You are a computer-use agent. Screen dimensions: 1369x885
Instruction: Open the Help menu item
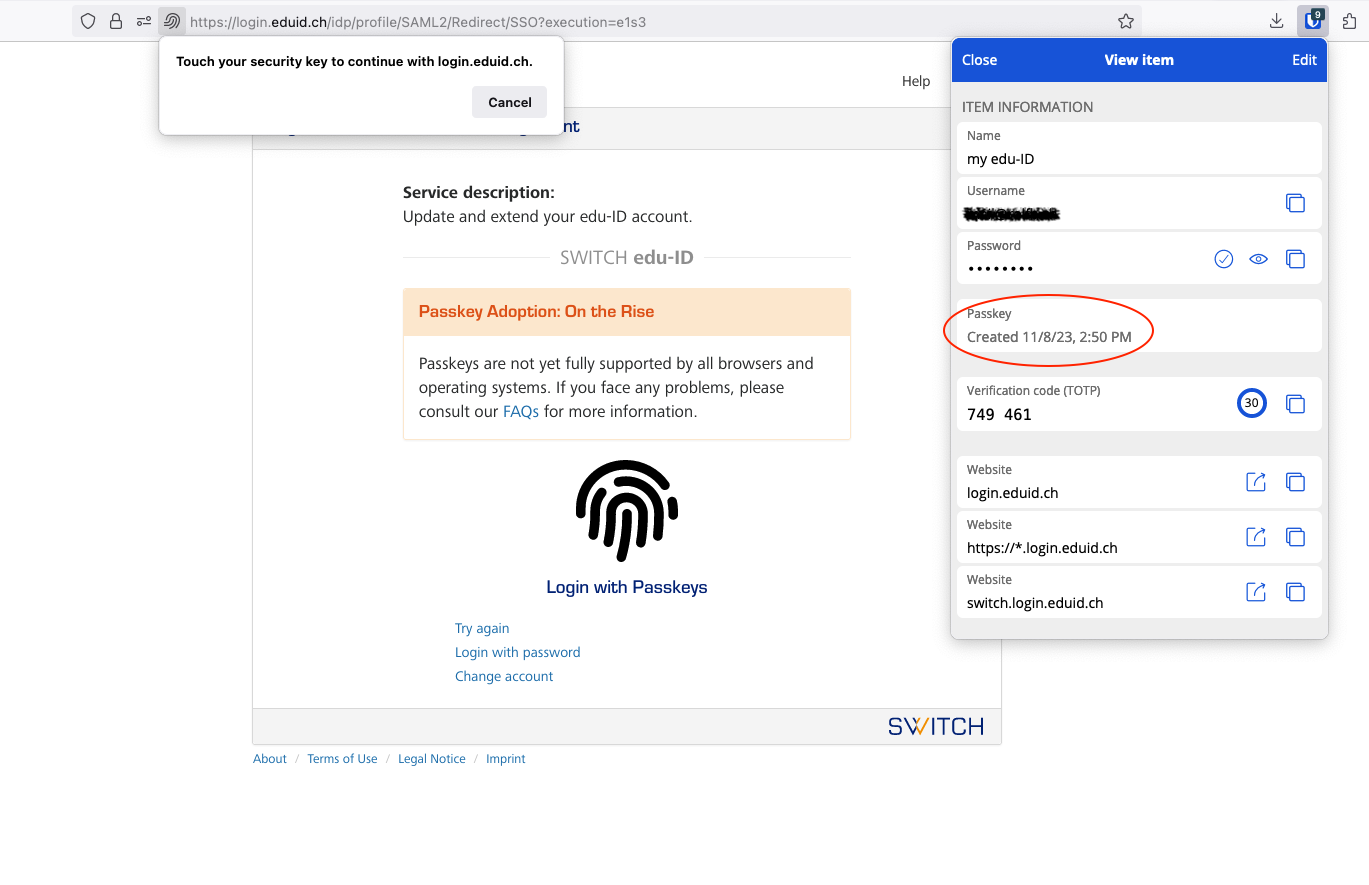[915, 81]
